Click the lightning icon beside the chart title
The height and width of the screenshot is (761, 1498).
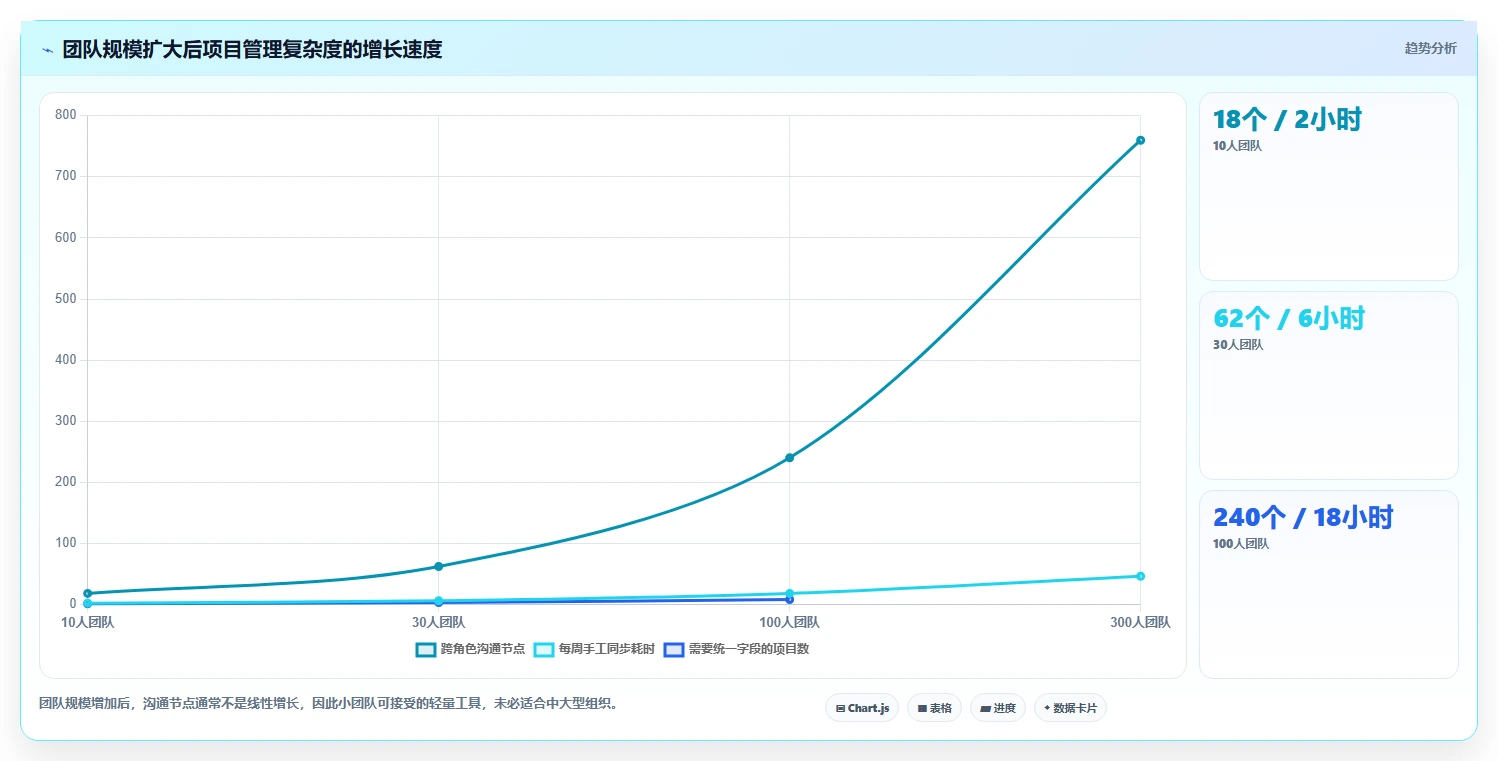click(x=47, y=50)
